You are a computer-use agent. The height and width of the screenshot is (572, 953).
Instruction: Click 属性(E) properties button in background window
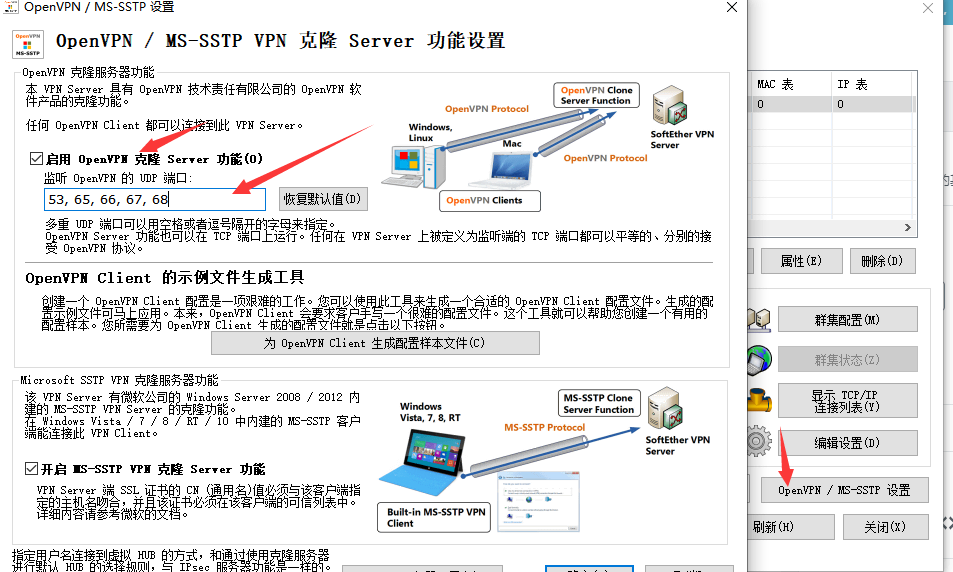click(801, 261)
